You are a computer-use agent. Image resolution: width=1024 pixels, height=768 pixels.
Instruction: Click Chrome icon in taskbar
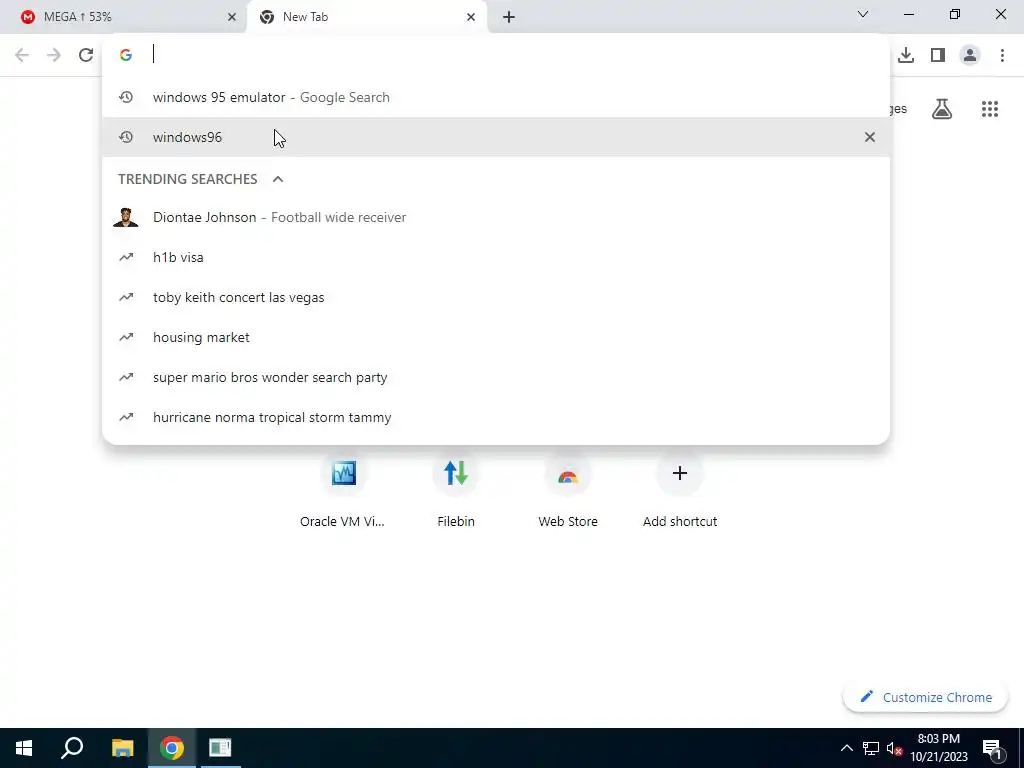(171, 748)
